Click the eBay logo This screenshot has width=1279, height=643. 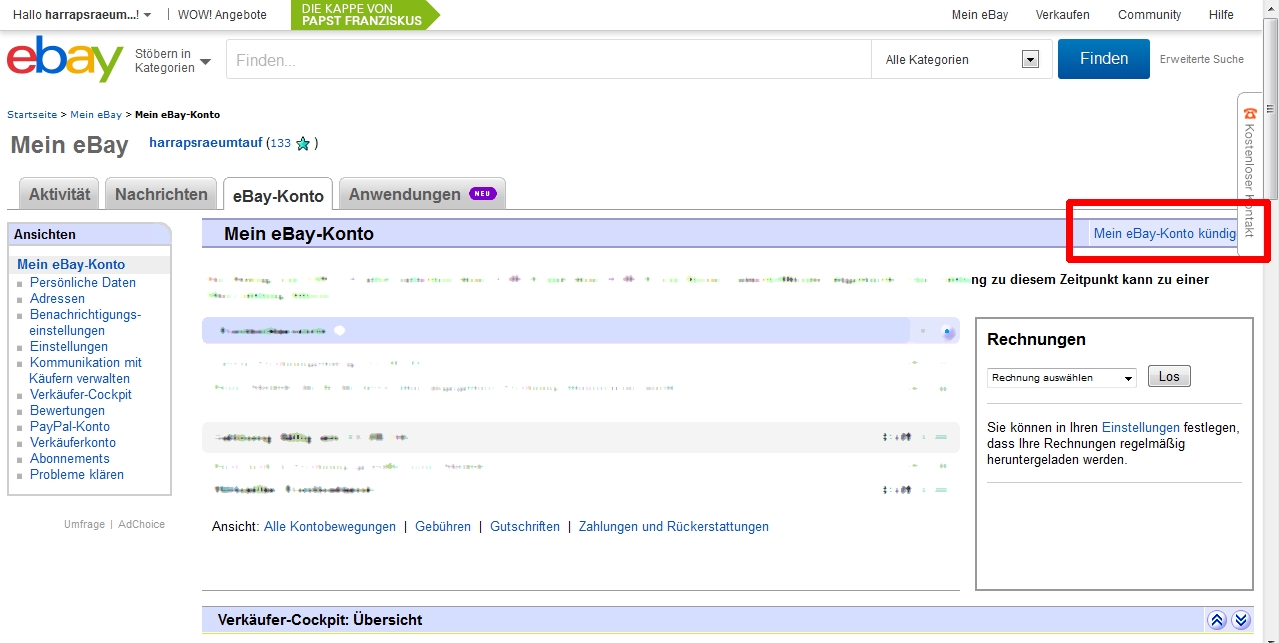point(64,60)
